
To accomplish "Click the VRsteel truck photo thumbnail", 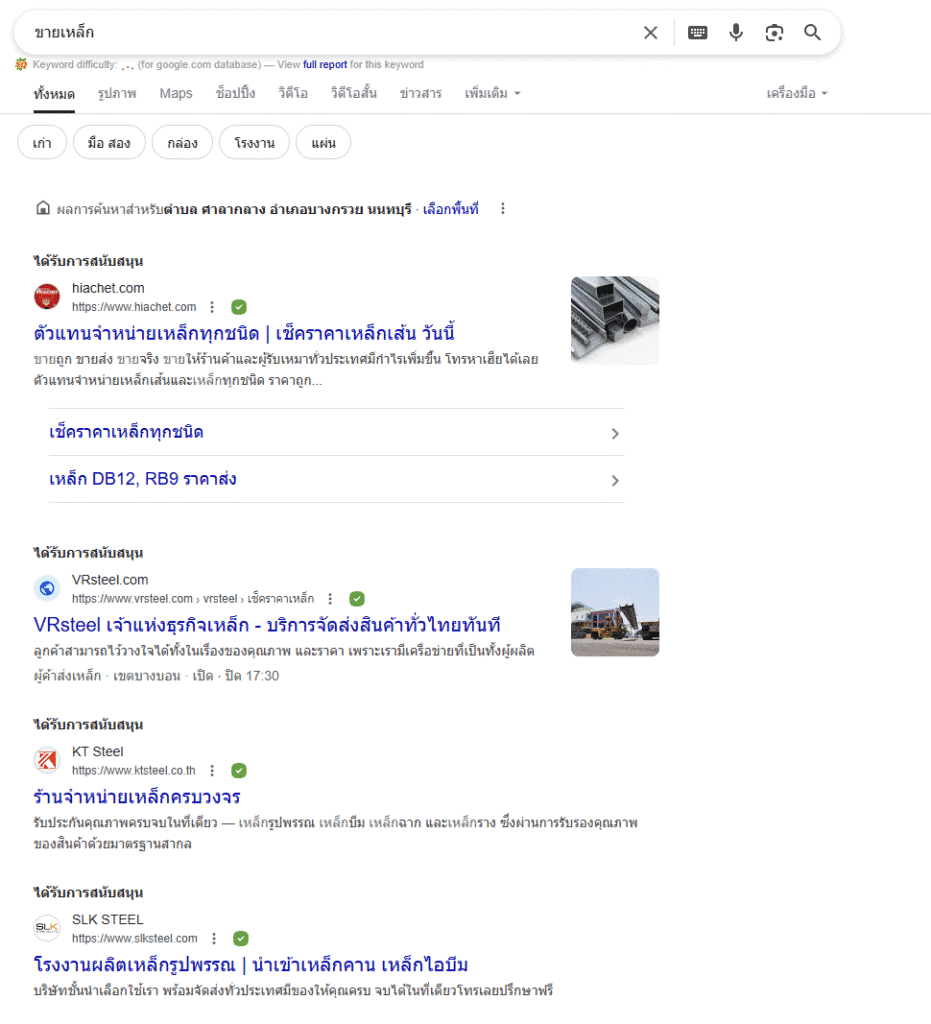I will pos(615,612).
